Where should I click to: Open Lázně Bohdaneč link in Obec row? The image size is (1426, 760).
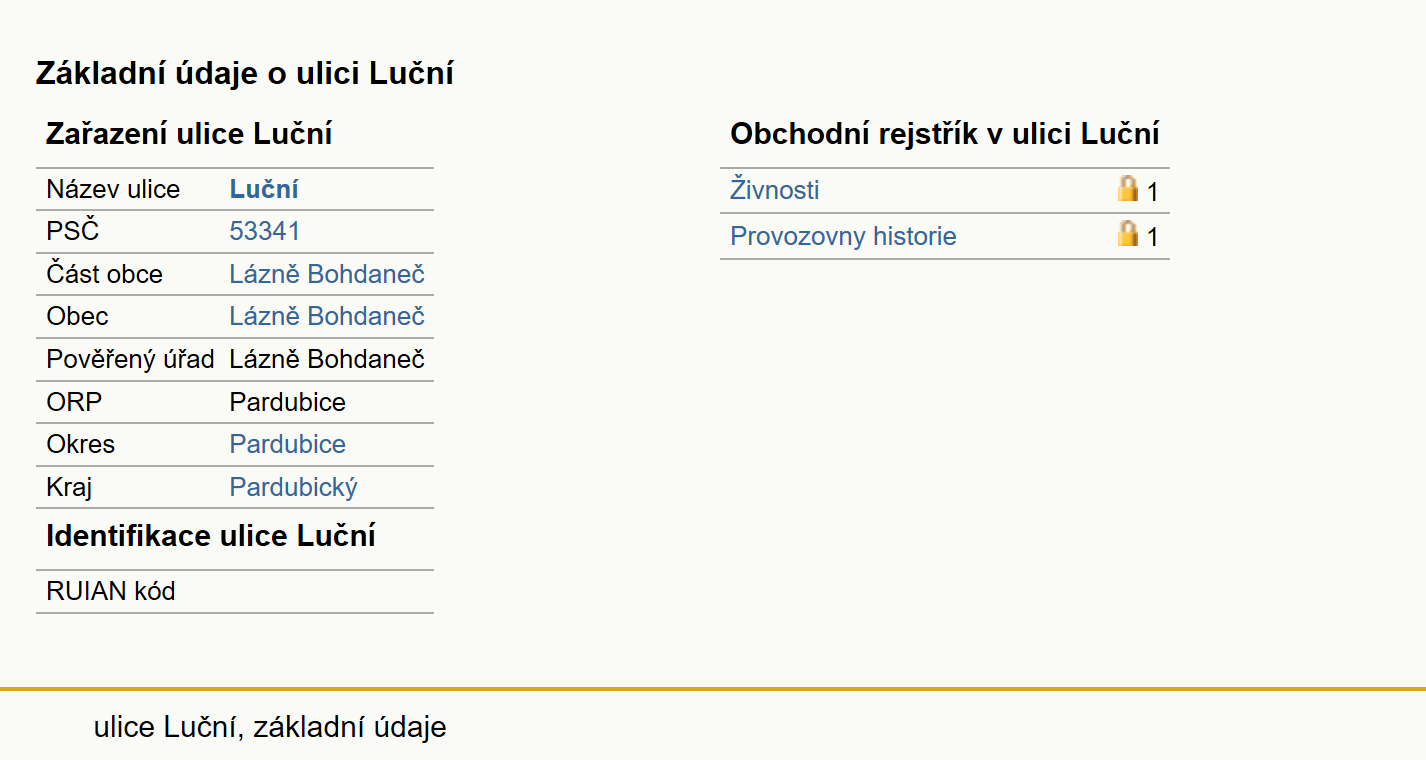point(327,316)
